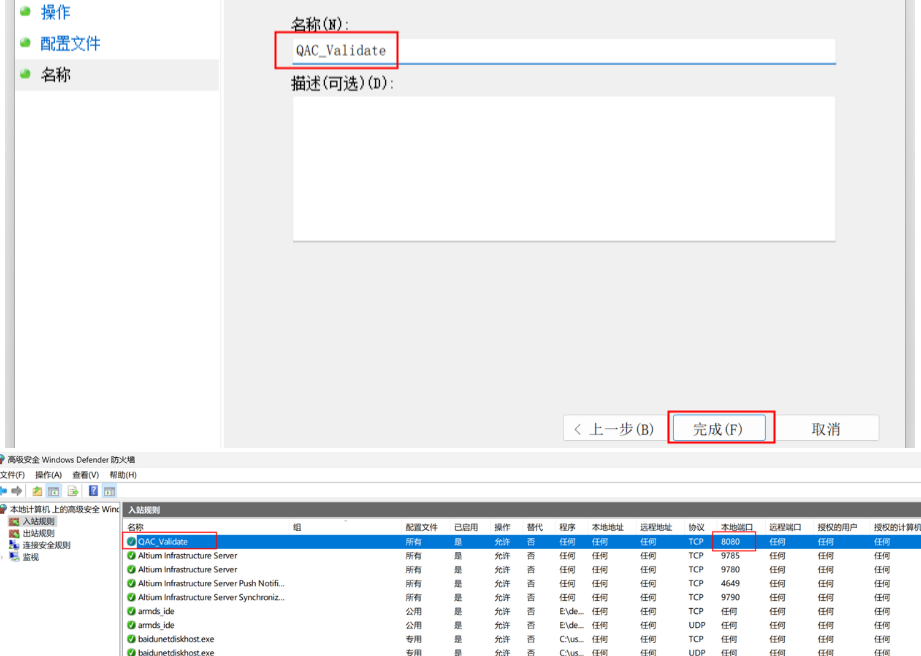Open 连接安全规则 in the left tree
This screenshot has height=656, width=921.
tap(46, 545)
